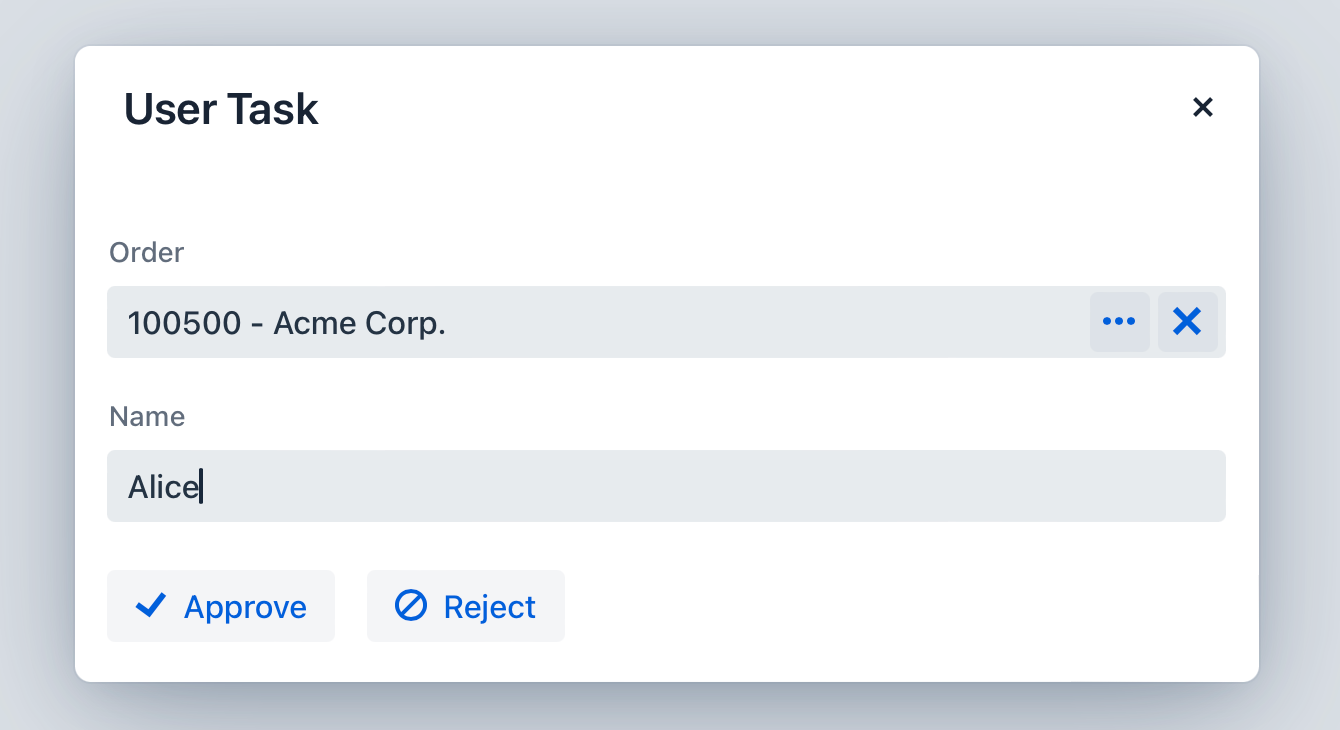1340x730 pixels.
Task: Click the prohibition icon on the Reject button
Action: (409, 605)
